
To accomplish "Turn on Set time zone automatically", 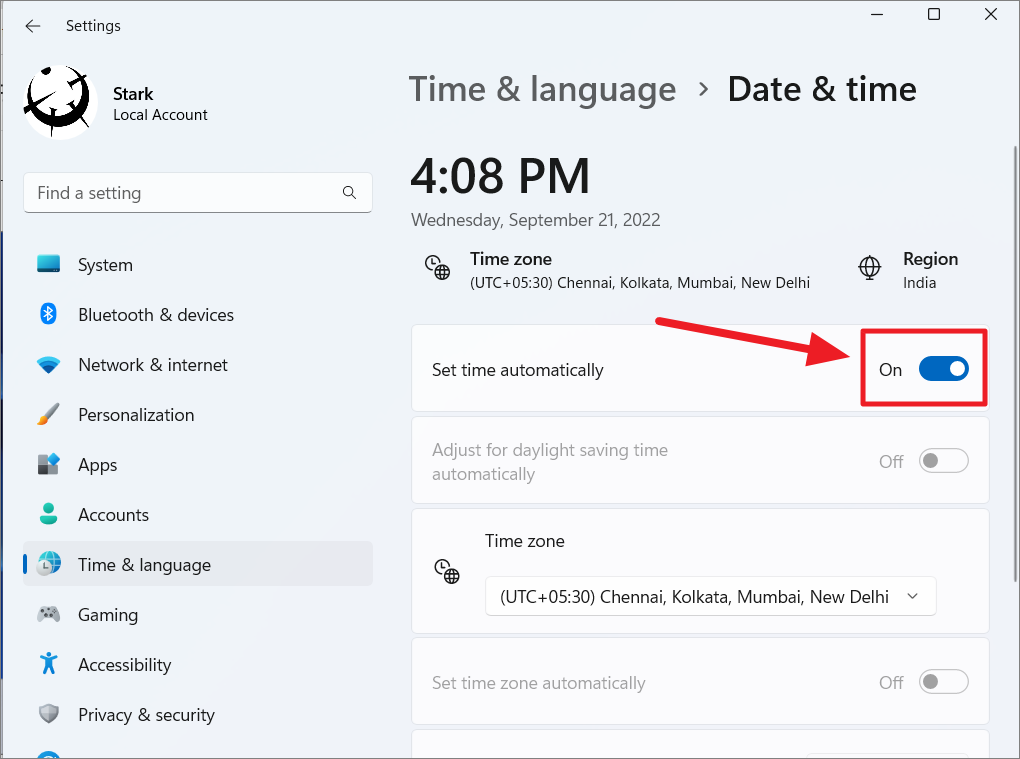I will click(x=941, y=682).
